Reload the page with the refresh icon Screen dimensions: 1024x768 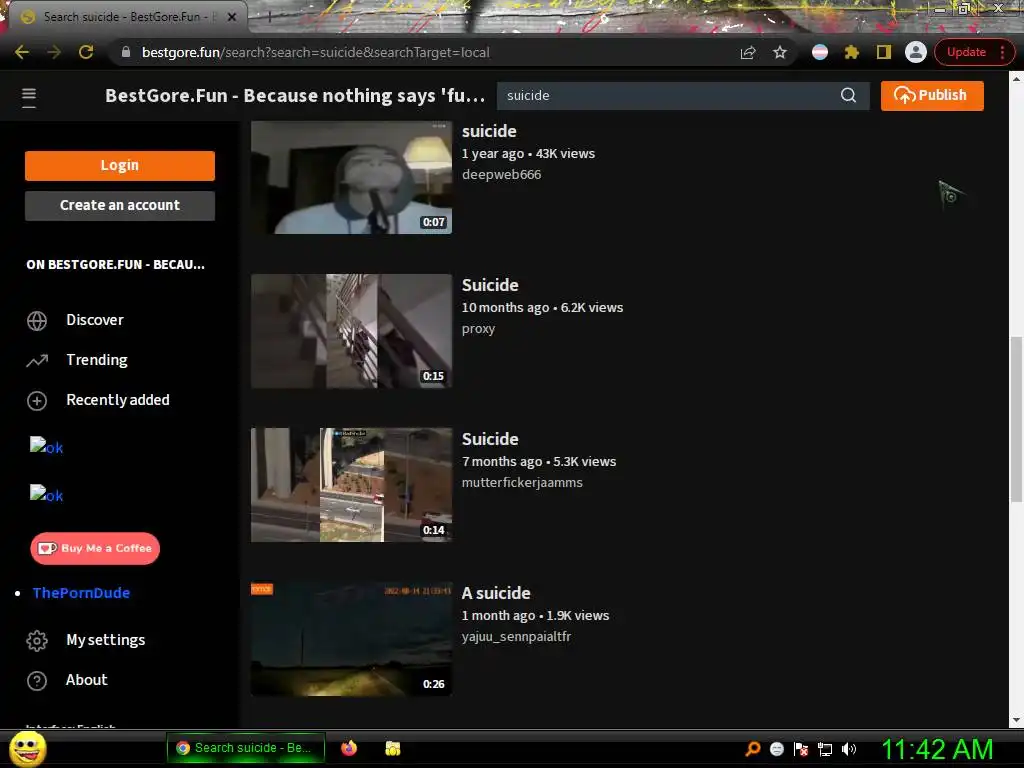tap(86, 52)
